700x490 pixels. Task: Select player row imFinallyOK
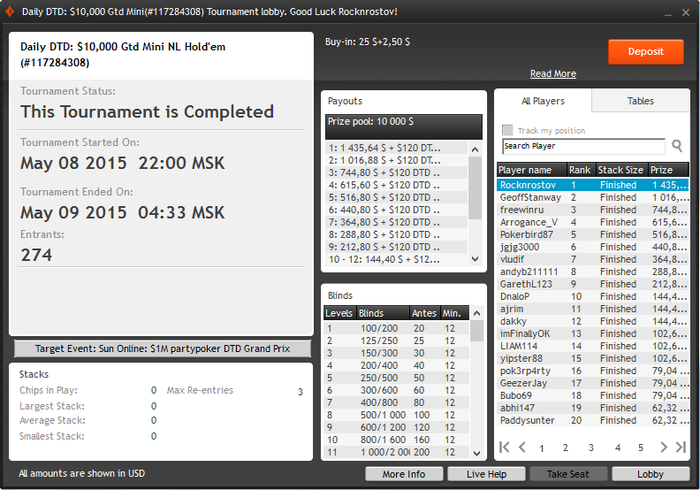click(x=592, y=333)
